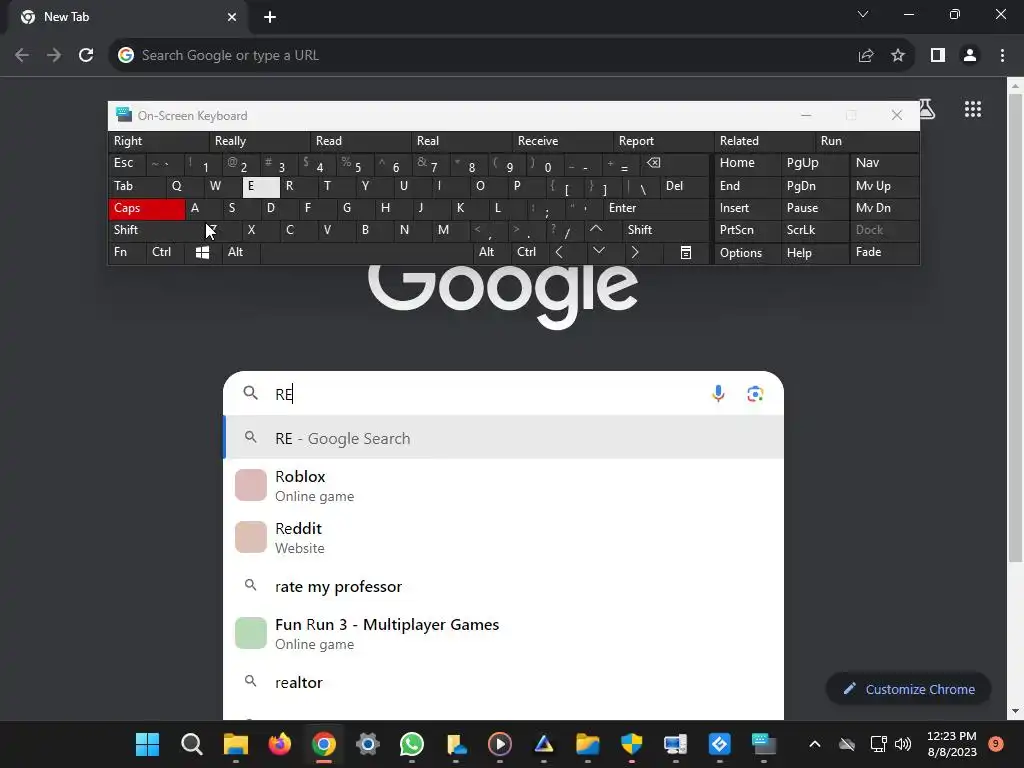This screenshot has width=1024, height=768.
Task: Click the spacebar on On-Screen Keyboard
Action: (366, 252)
